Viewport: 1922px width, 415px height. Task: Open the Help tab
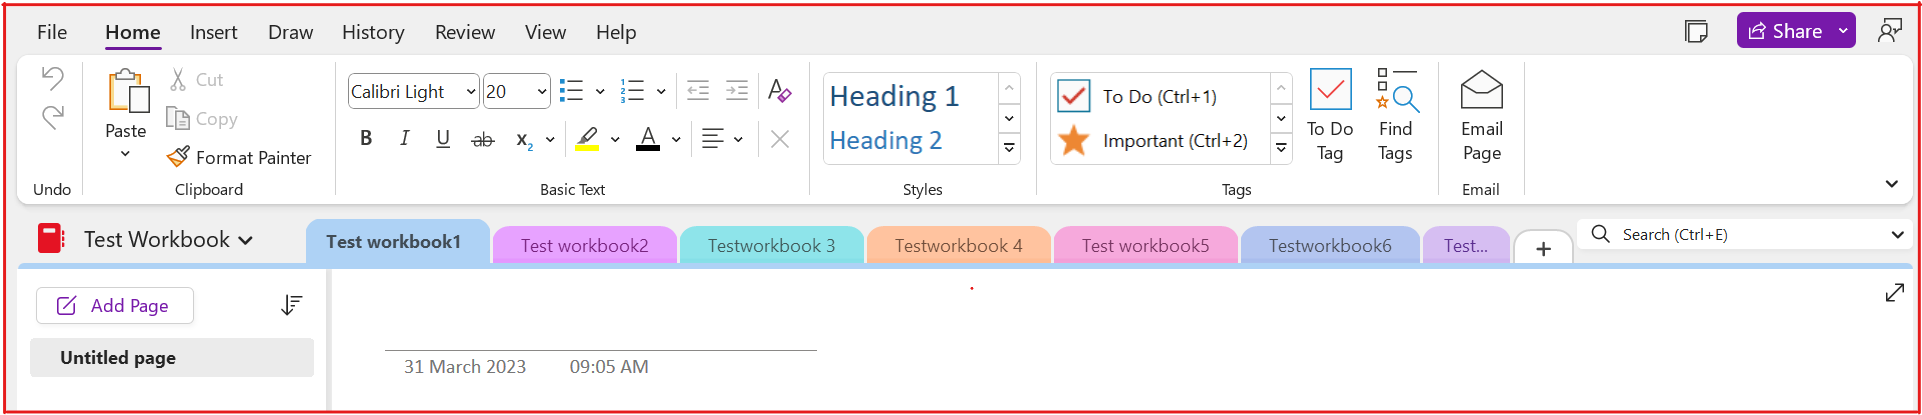(x=616, y=32)
